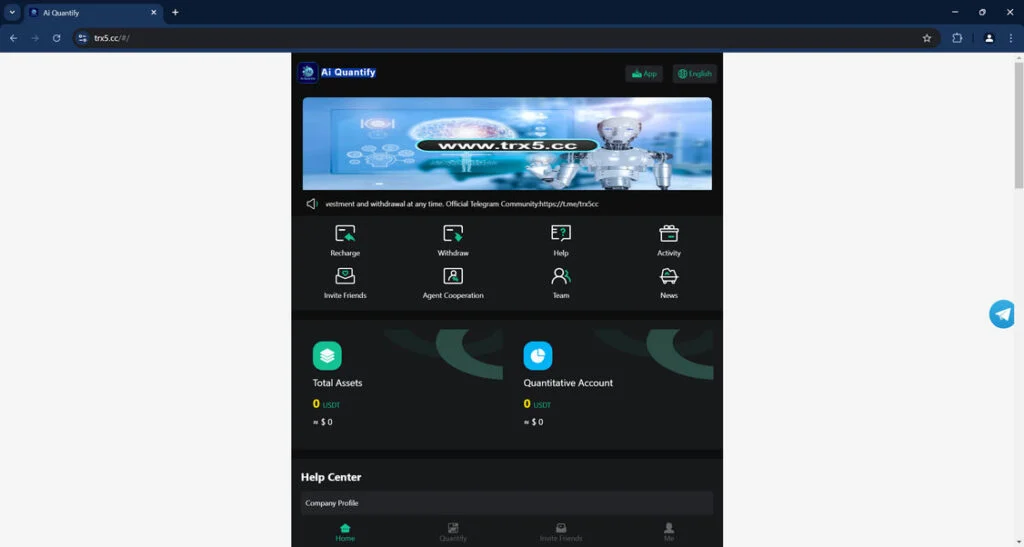Open the Chrome three-dot menu
Viewport: 1024px width, 547px height.
(1011, 39)
